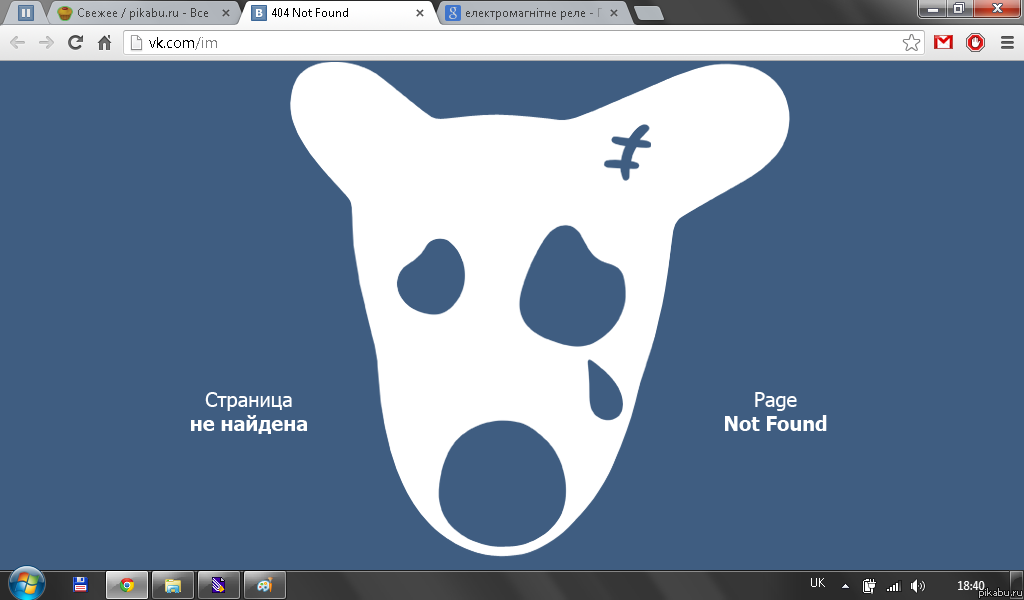Open Windows Explorer from the taskbar

(173, 585)
